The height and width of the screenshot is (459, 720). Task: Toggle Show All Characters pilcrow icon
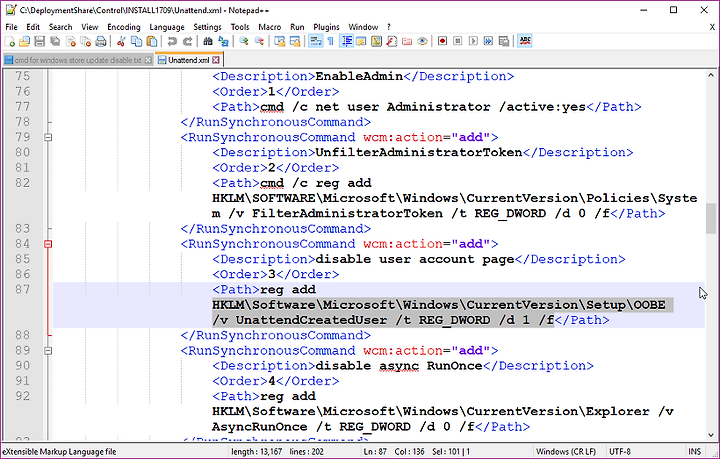[x=331, y=42]
